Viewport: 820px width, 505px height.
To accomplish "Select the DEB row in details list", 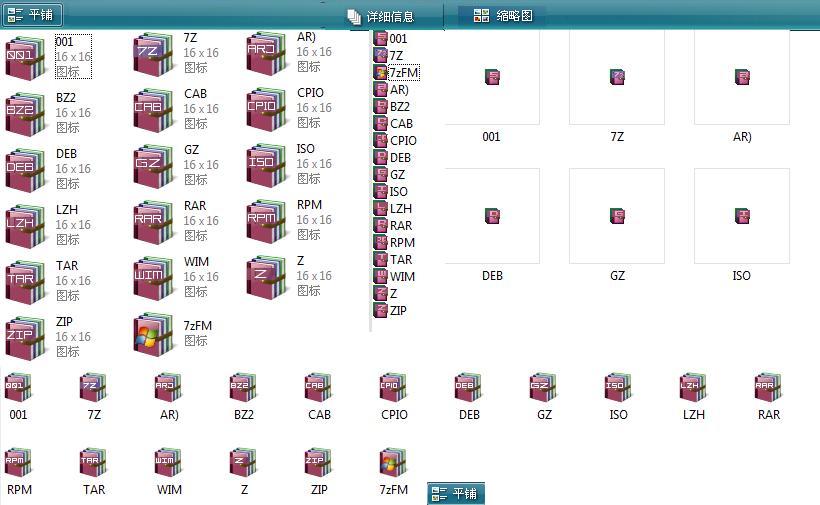I will [393, 158].
